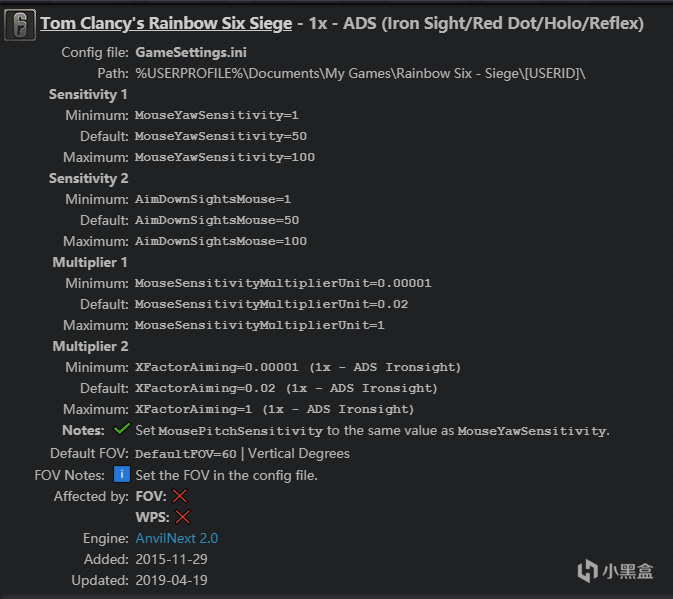
Task: Open the AnvilNext 2.0 engine link
Action: [177, 538]
